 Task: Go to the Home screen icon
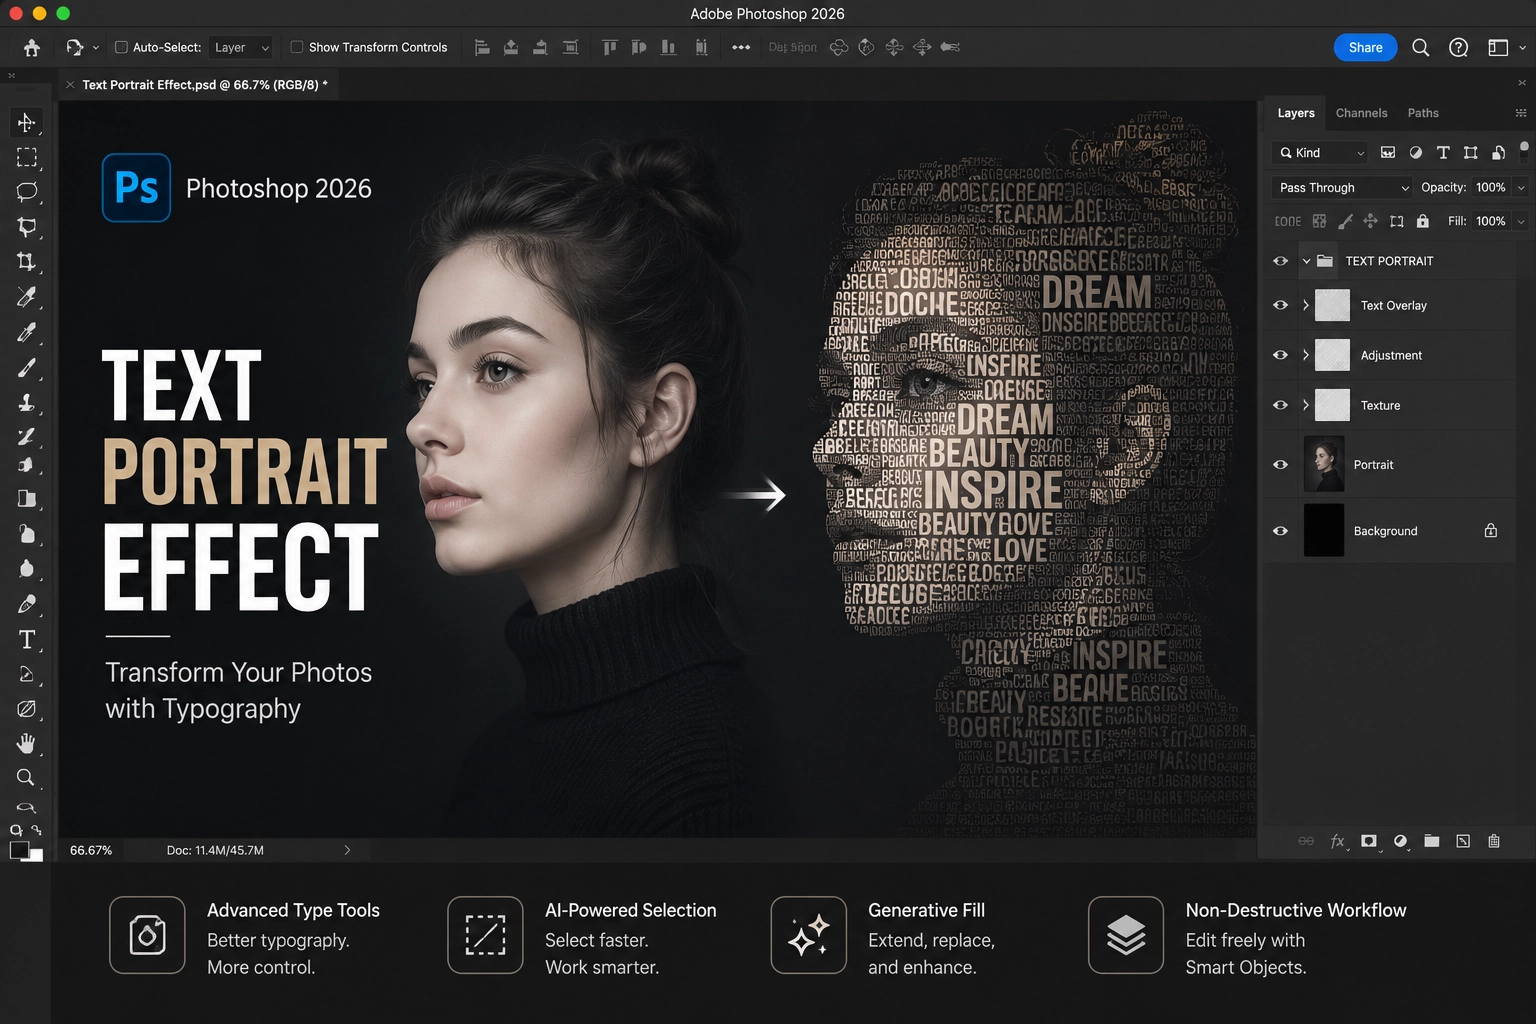click(x=32, y=47)
